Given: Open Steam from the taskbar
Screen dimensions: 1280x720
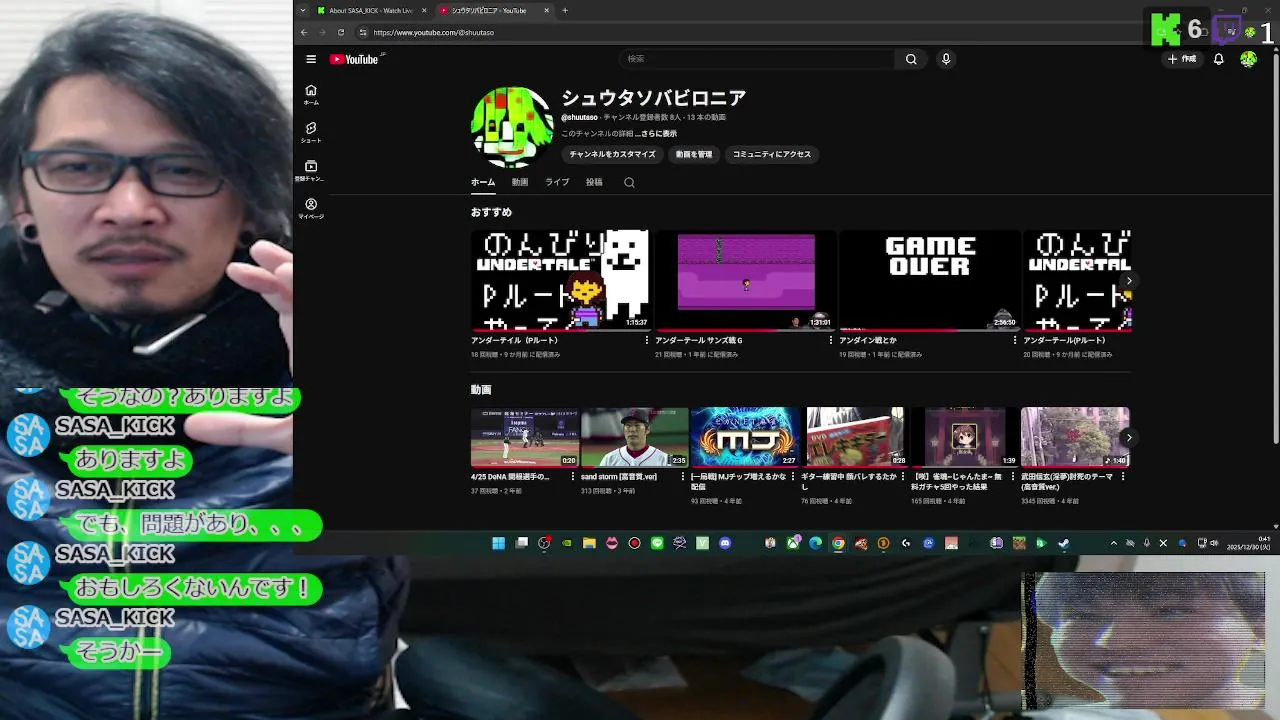Looking at the screenshot, I should click(1064, 543).
